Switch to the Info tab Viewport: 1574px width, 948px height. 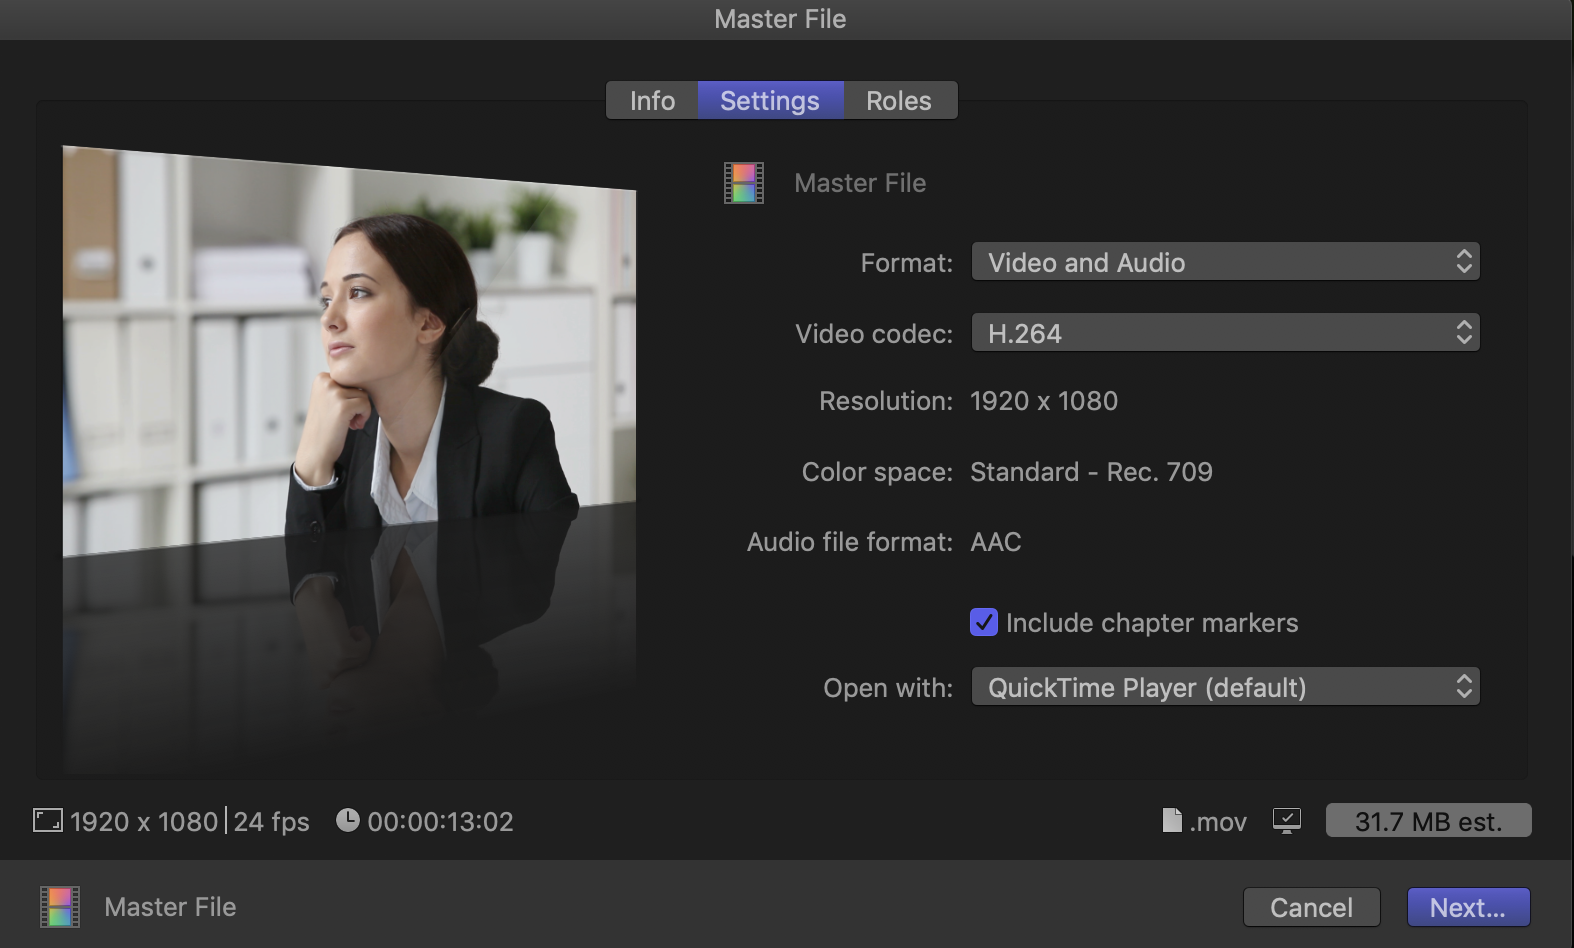click(x=652, y=101)
